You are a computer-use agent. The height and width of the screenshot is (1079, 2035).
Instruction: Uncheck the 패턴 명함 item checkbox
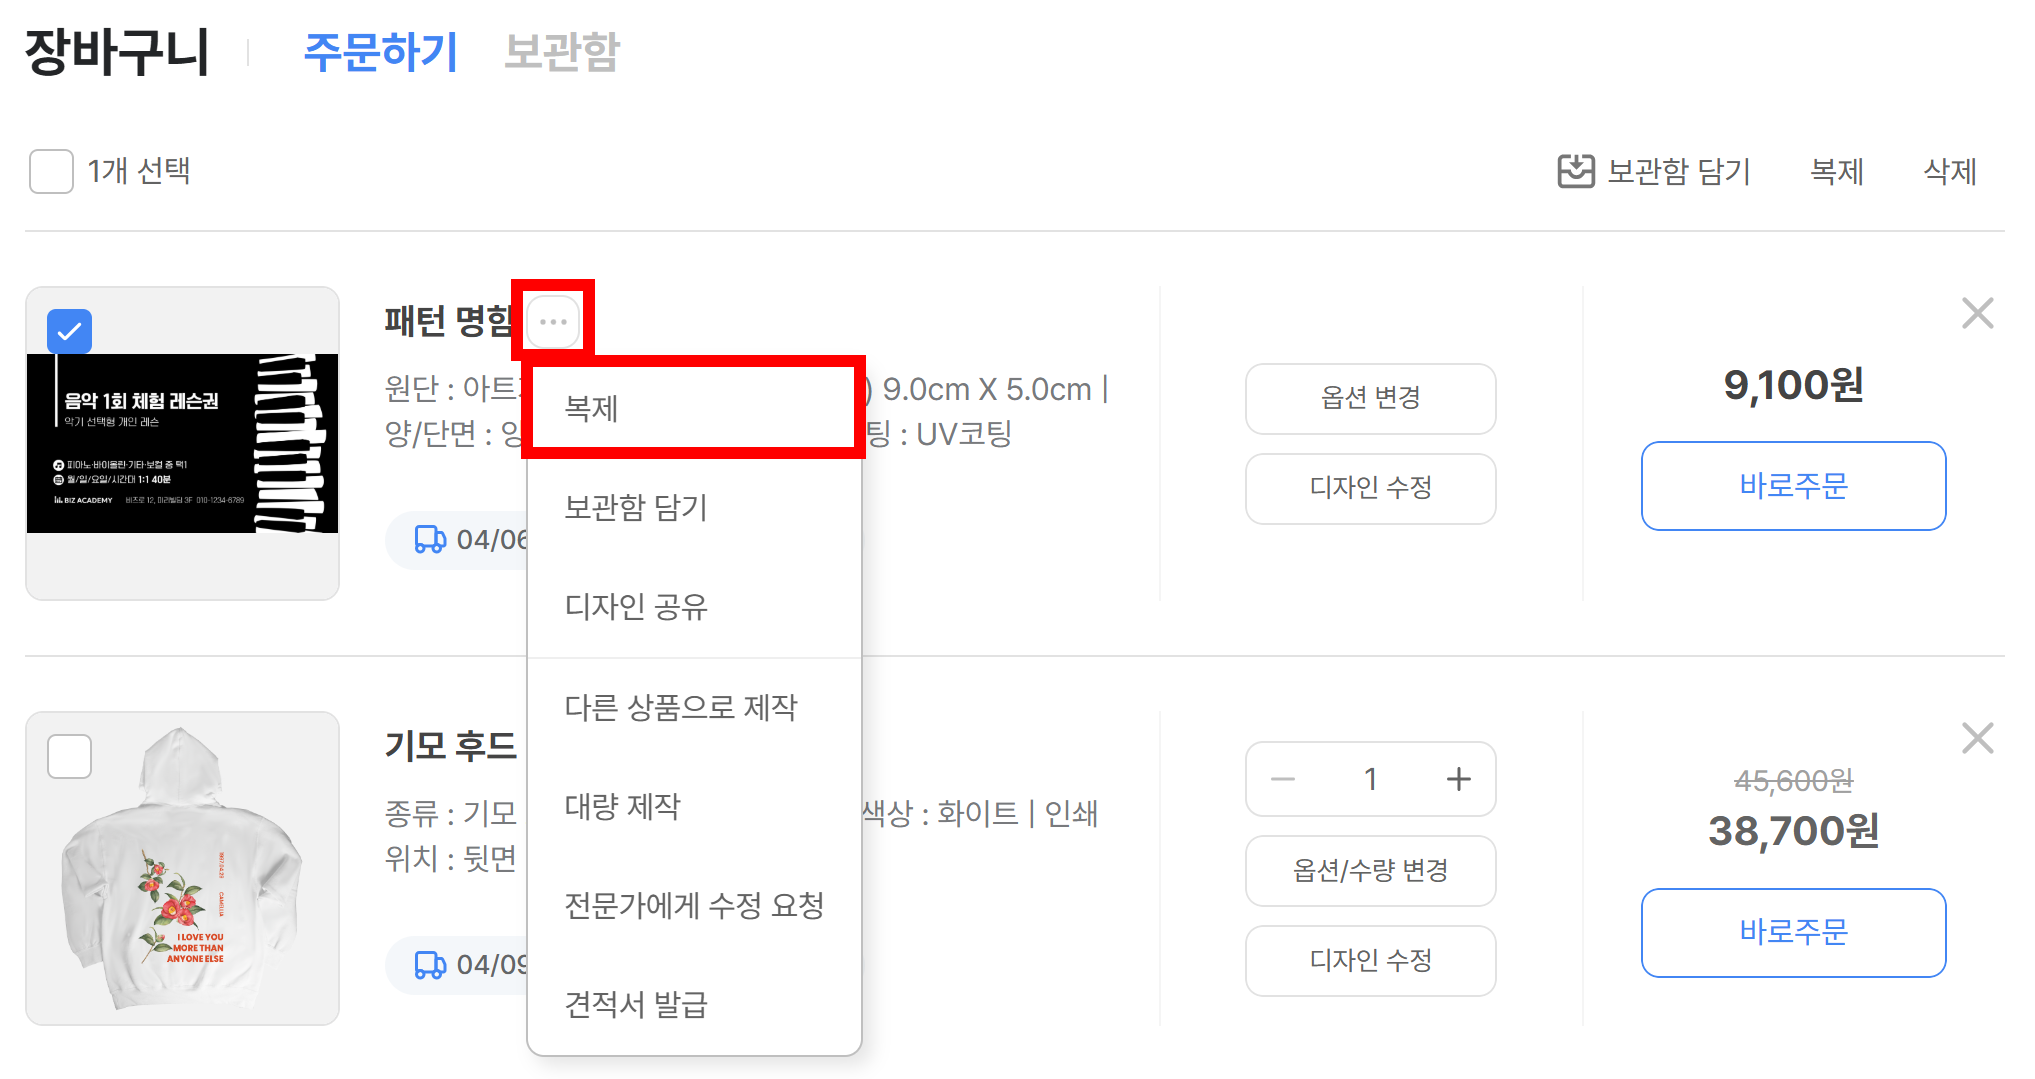[x=70, y=331]
